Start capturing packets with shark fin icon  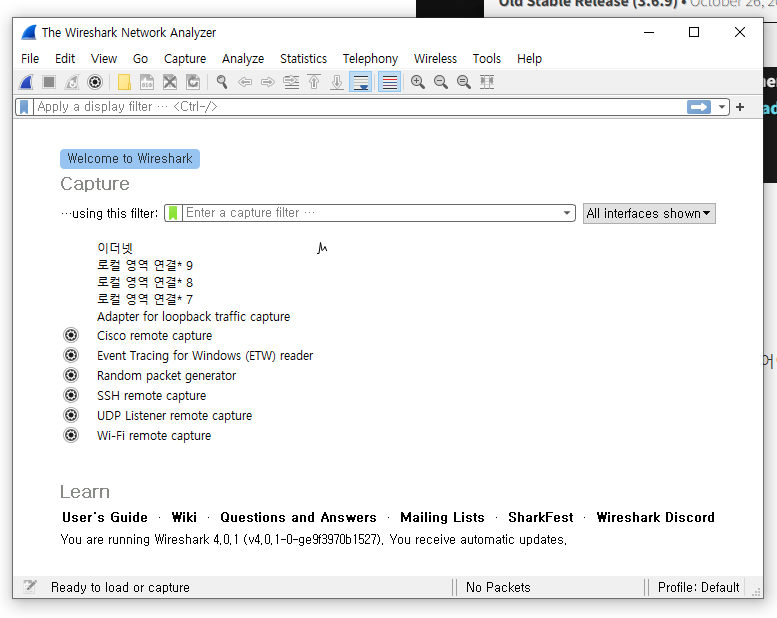(26, 82)
